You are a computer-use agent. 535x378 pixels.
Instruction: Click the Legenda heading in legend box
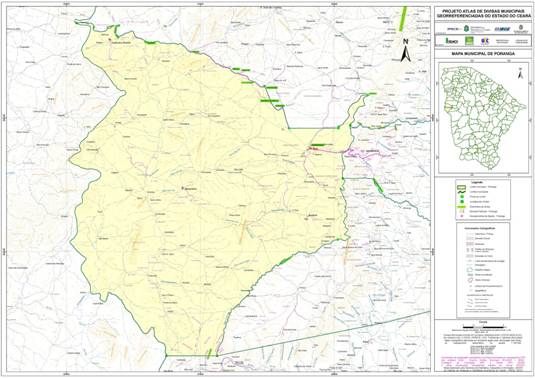tap(477, 183)
